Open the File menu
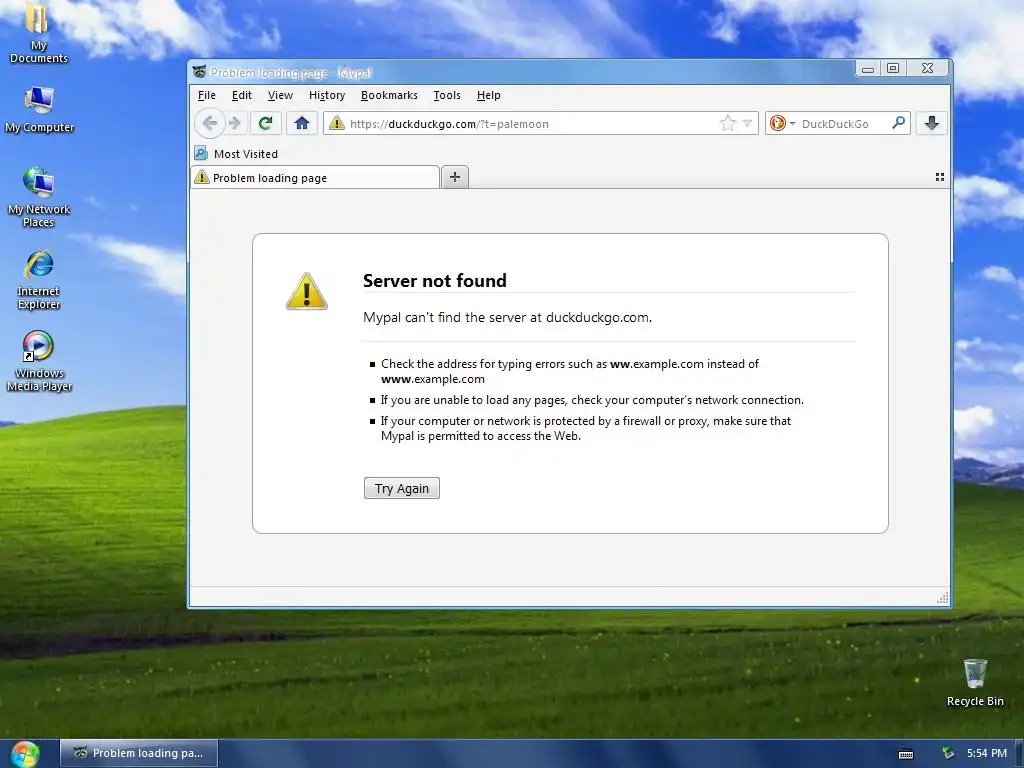Image resolution: width=1024 pixels, height=768 pixels. coord(206,95)
